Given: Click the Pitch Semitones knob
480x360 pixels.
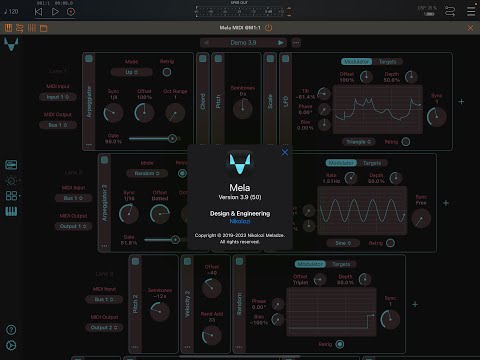Looking at the screenshot, I should tap(243, 109).
